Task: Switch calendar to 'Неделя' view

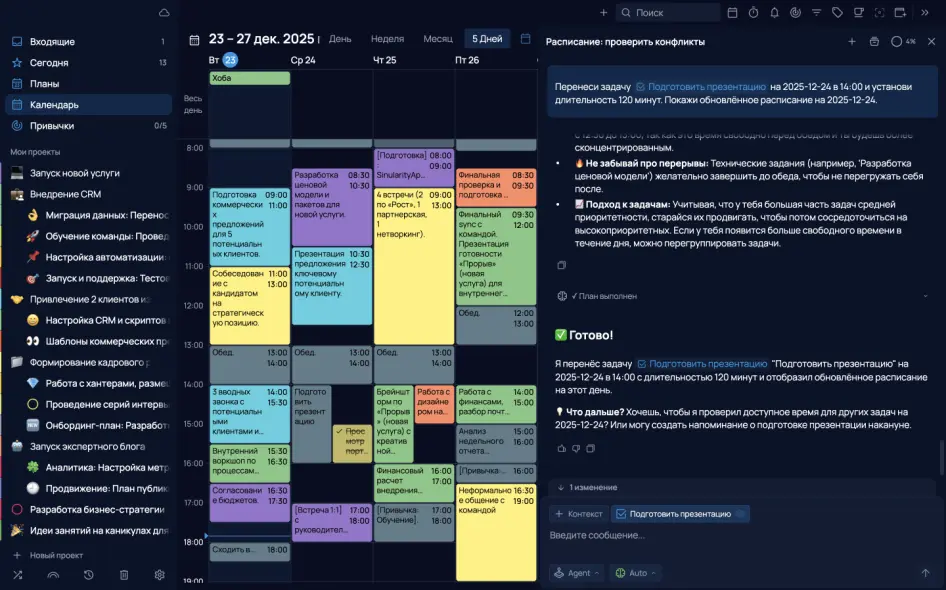Action: 387,39
